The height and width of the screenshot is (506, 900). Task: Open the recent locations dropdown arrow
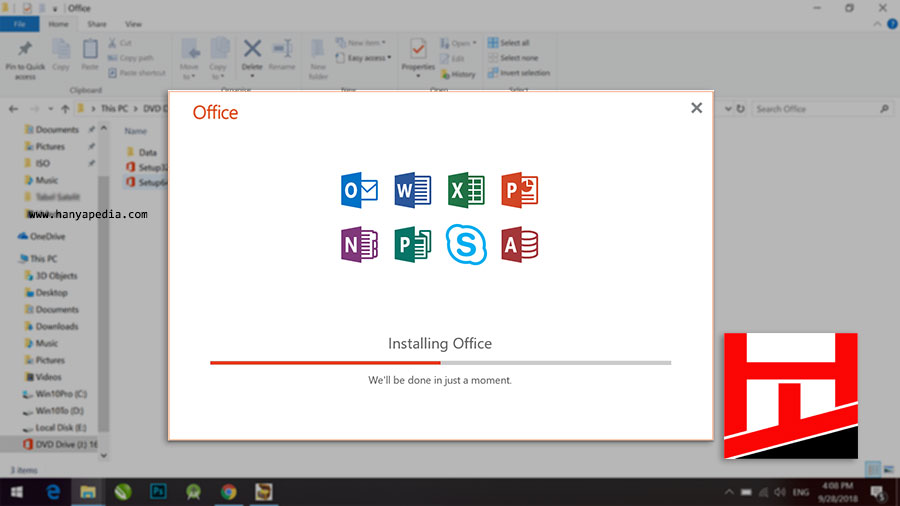[x=51, y=109]
